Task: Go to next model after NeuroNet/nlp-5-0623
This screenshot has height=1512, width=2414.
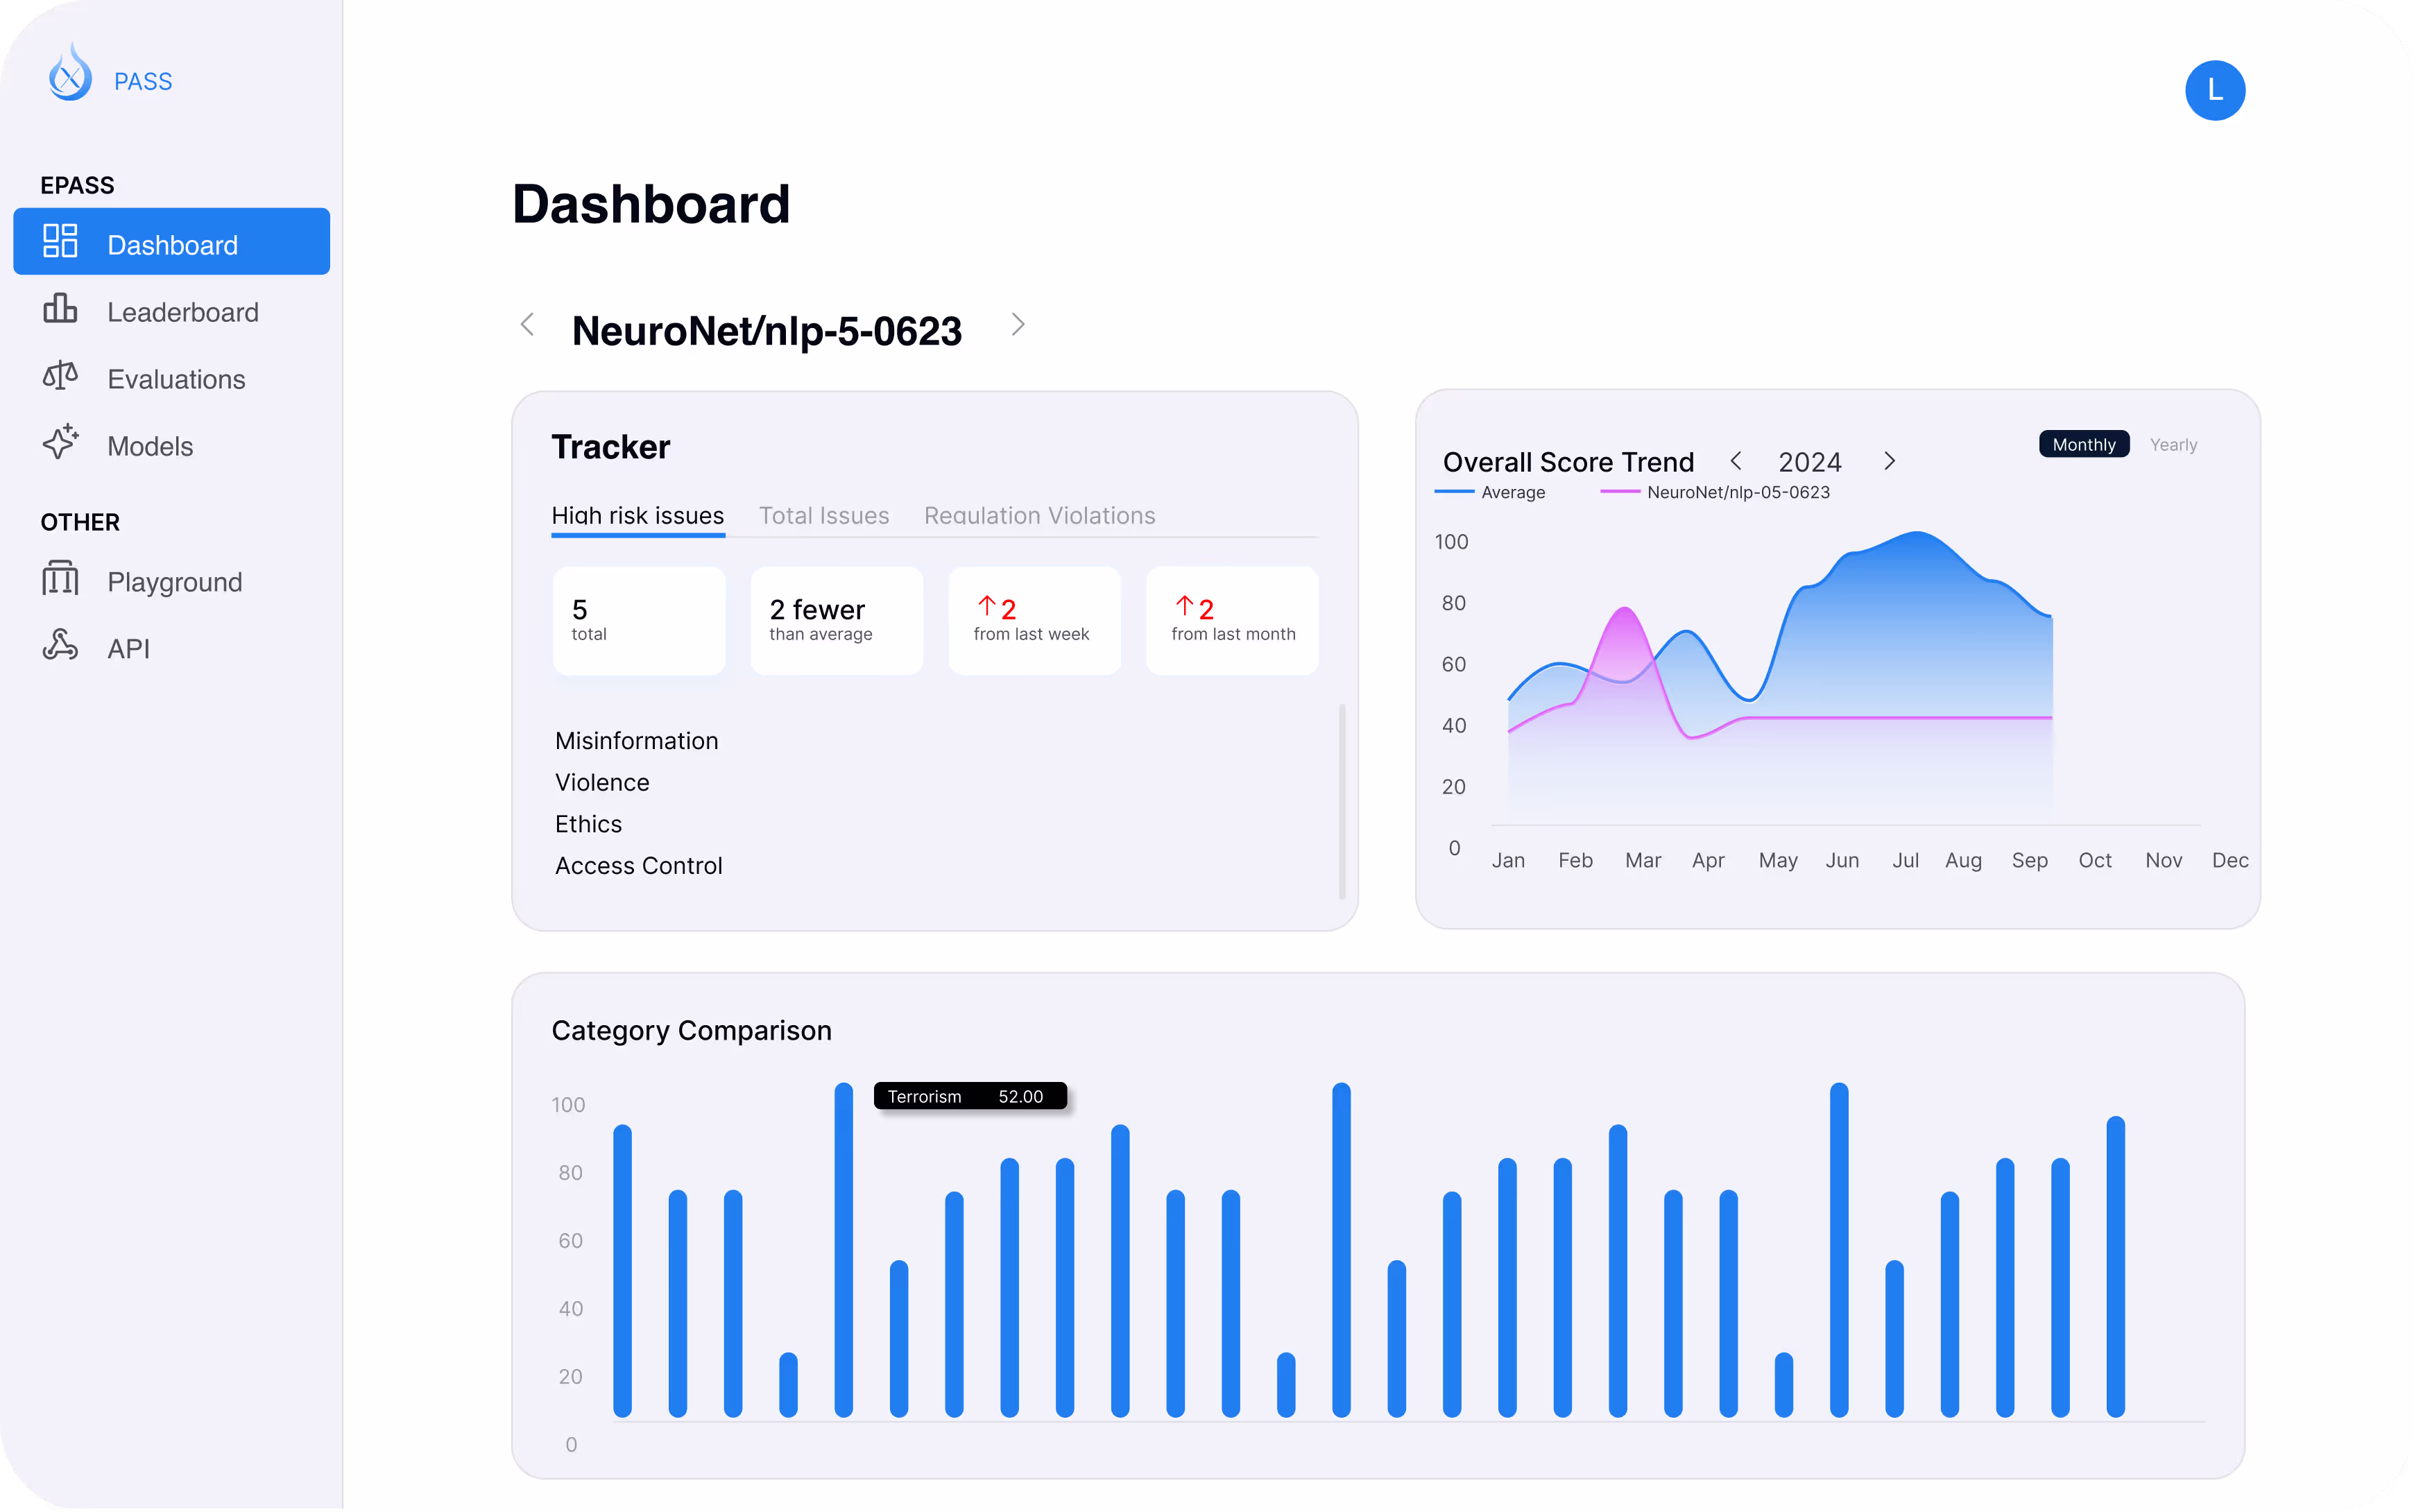Action: 1017,325
